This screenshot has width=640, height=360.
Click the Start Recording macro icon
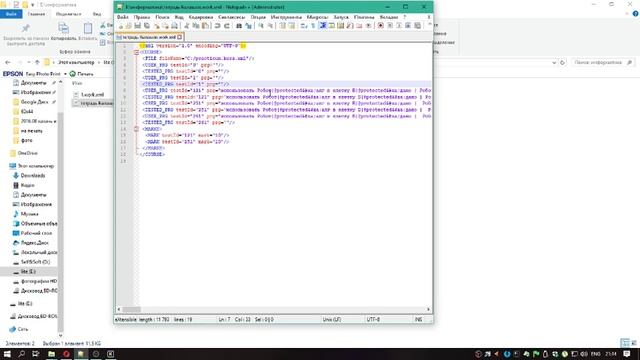click(x=380, y=26)
